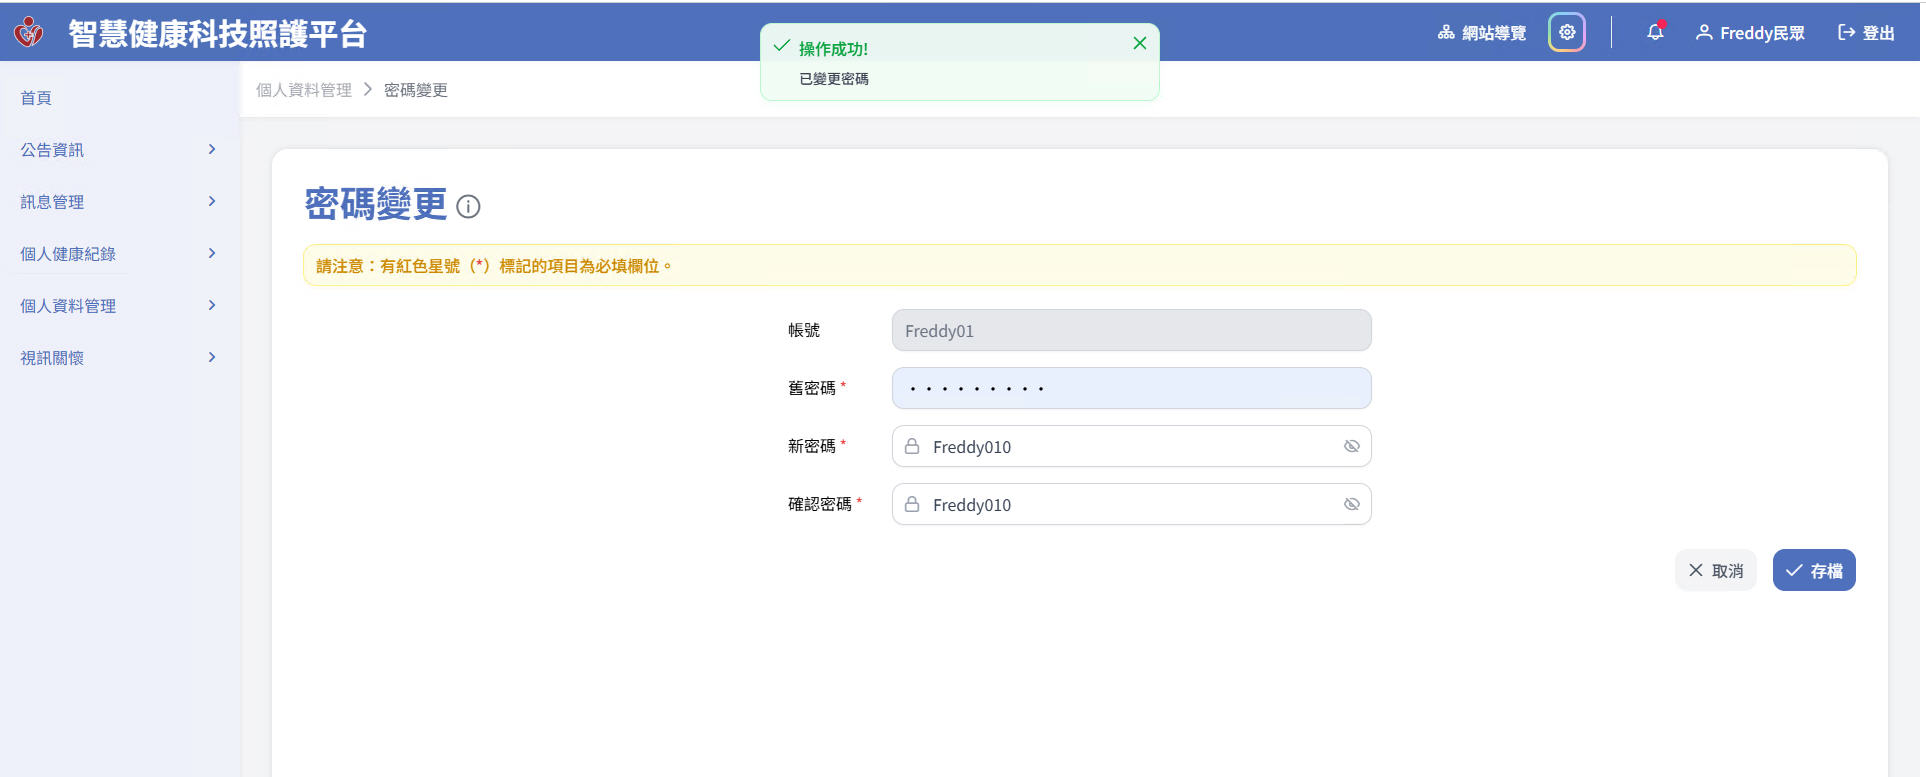Close the success notification popup

click(x=1139, y=43)
